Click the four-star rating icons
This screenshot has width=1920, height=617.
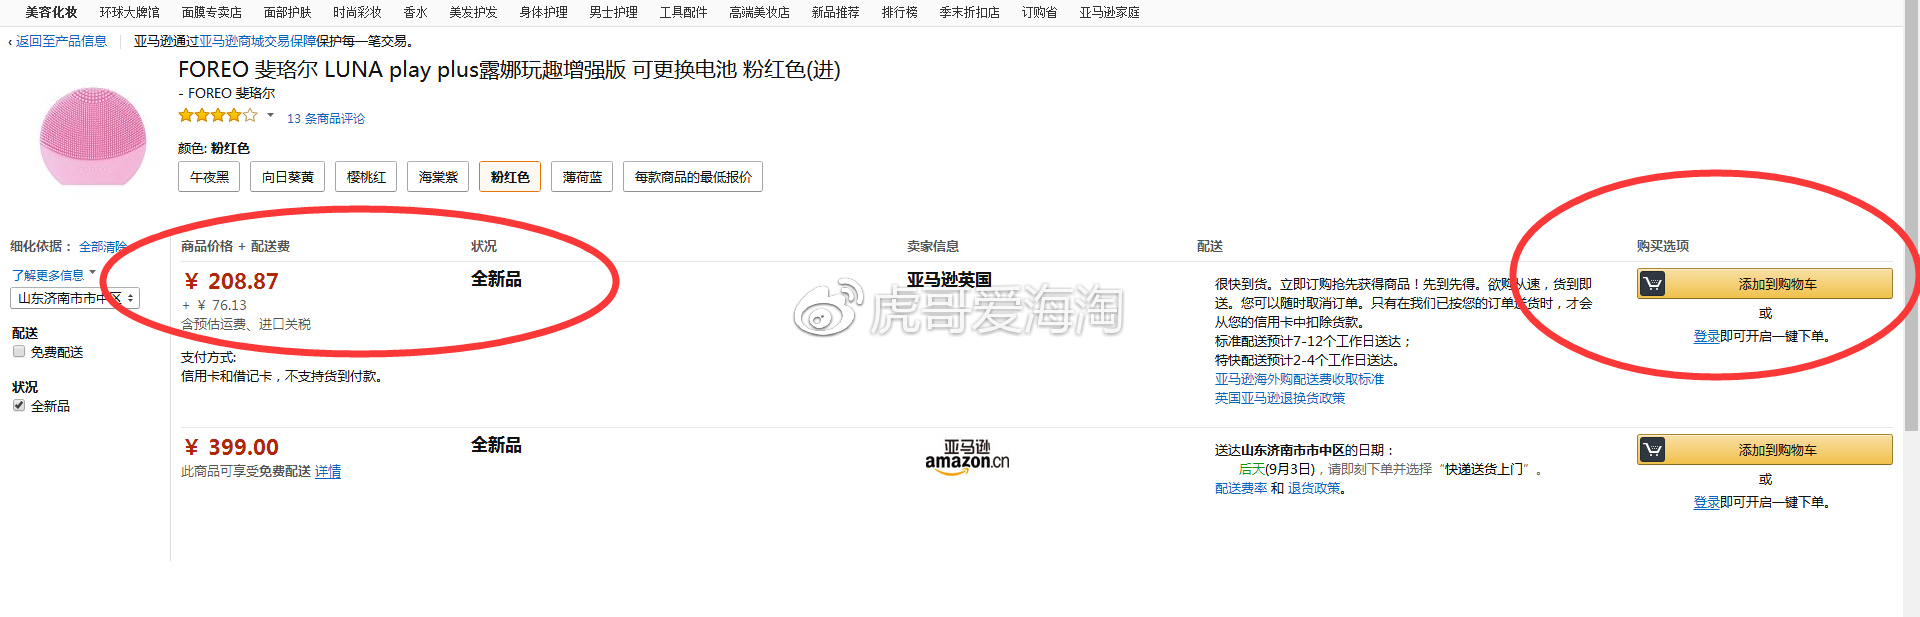(x=217, y=116)
